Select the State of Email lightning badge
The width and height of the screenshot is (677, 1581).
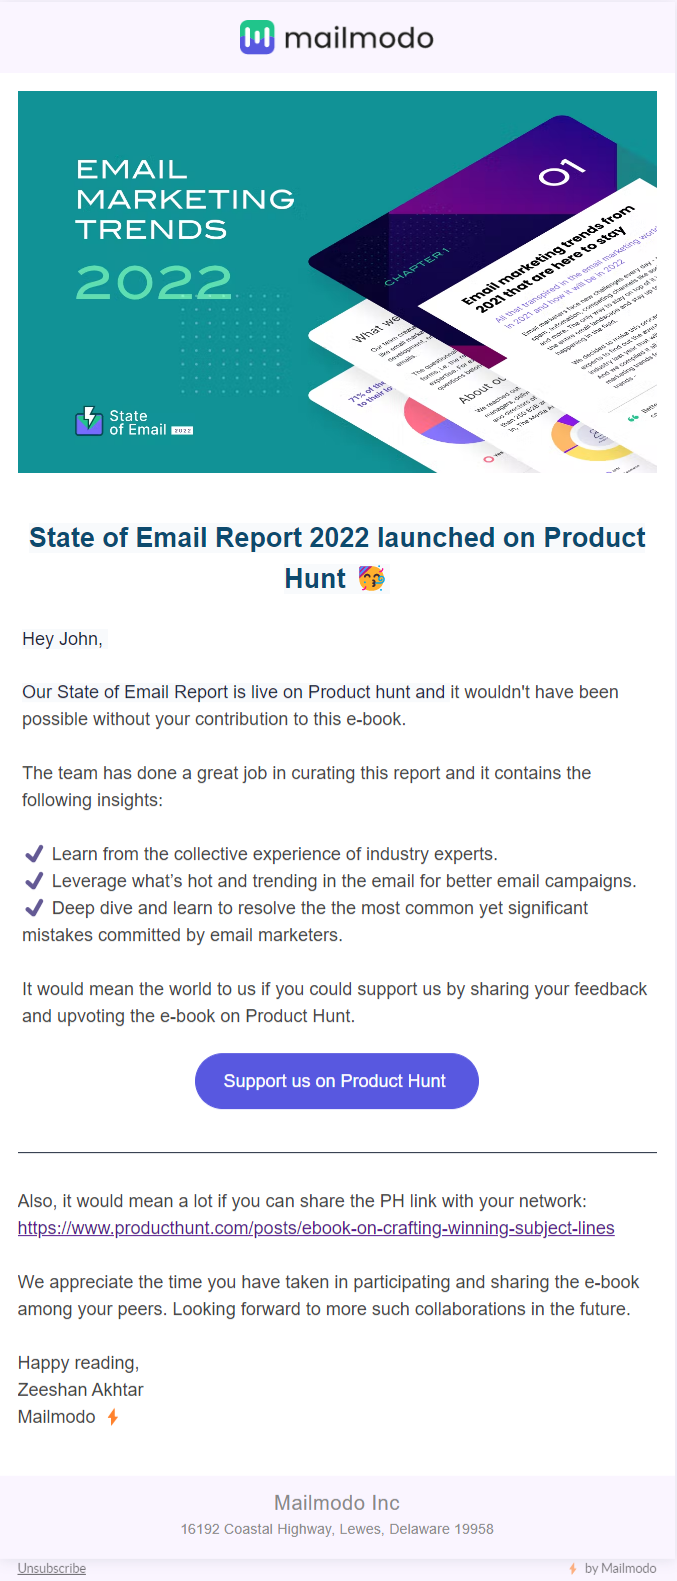point(88,422)
